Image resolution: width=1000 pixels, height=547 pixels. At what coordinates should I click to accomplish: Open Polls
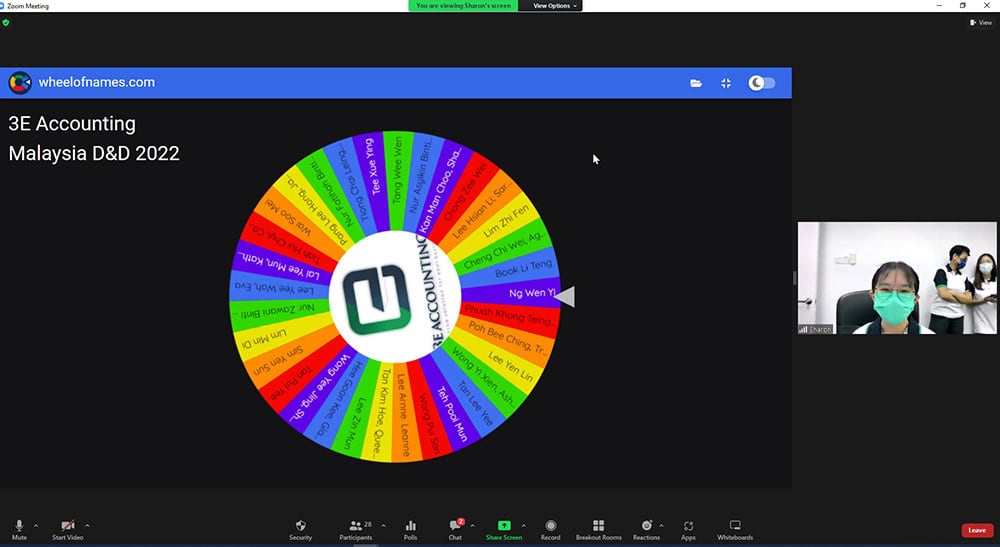point(410,529)
